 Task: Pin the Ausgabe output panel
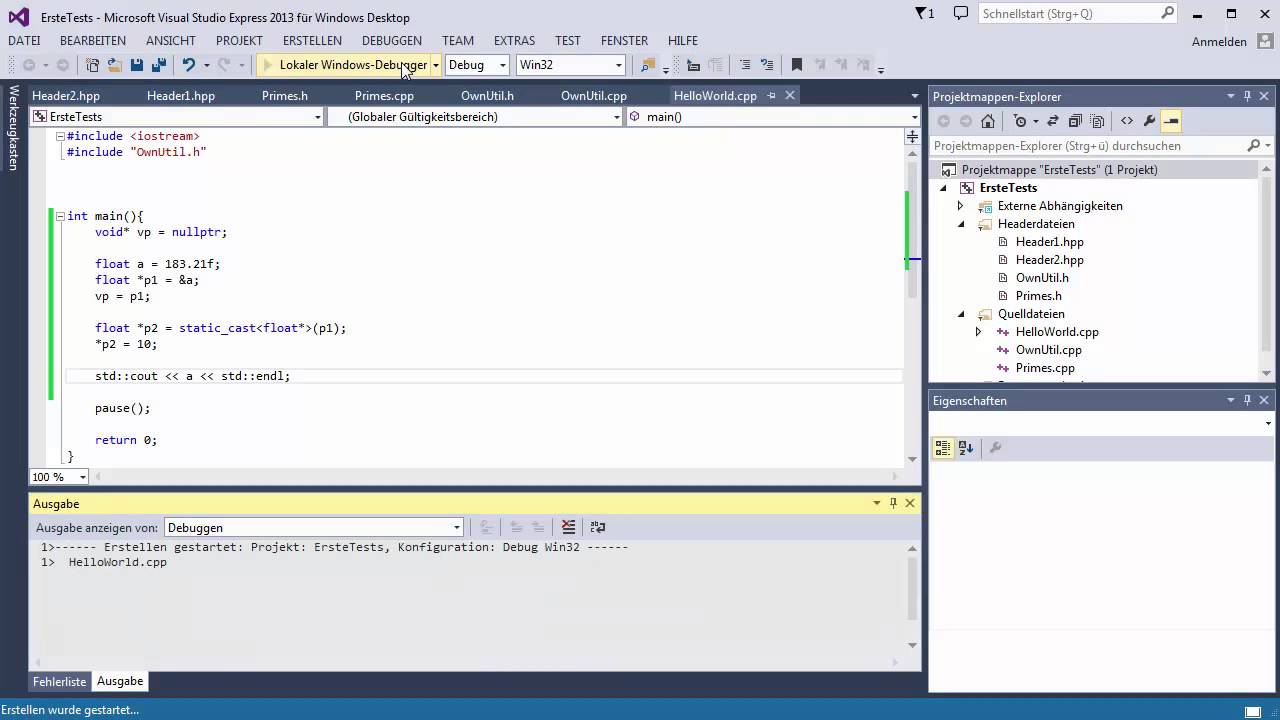893,503
